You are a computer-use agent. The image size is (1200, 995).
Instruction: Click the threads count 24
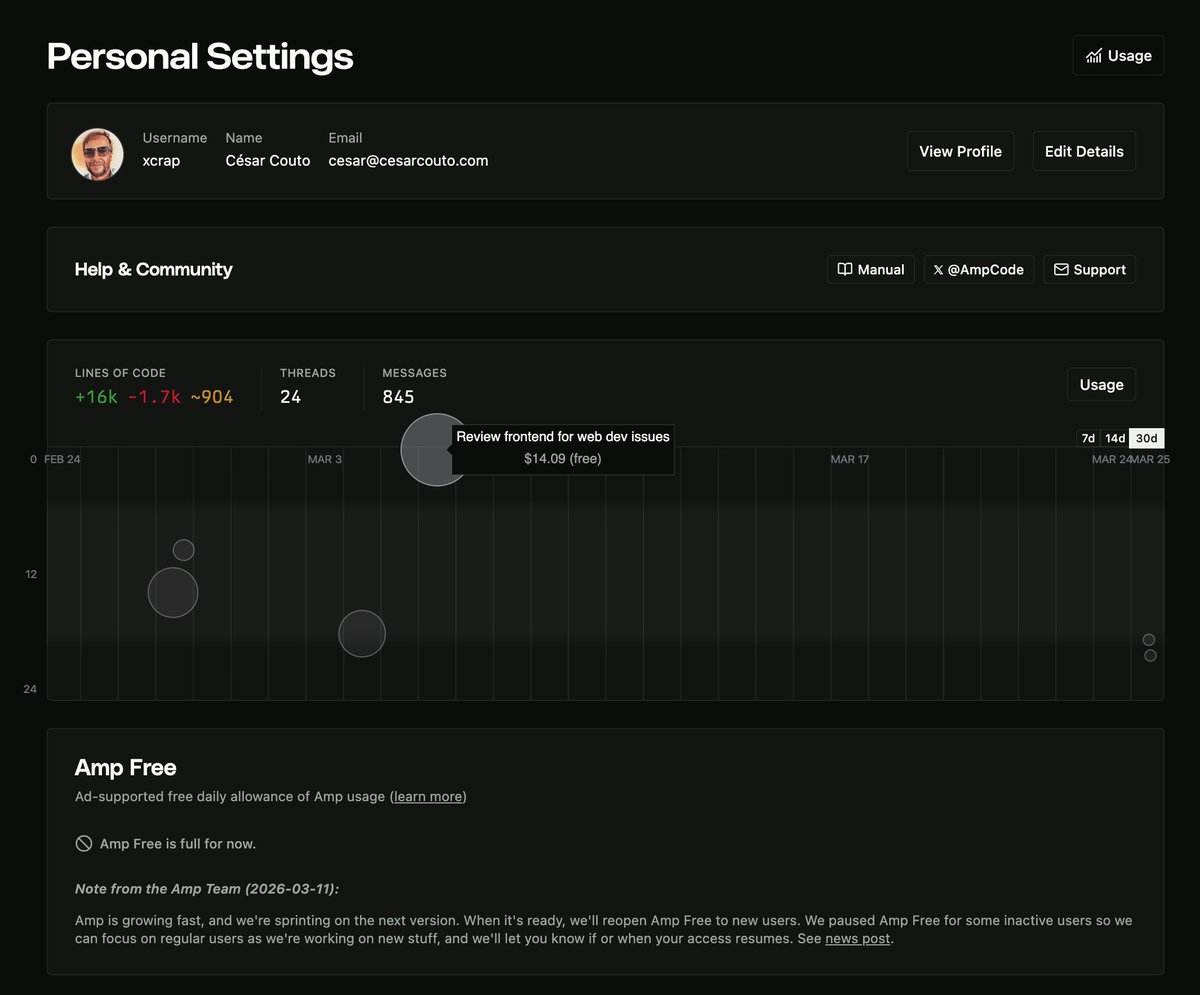point(291,397)
